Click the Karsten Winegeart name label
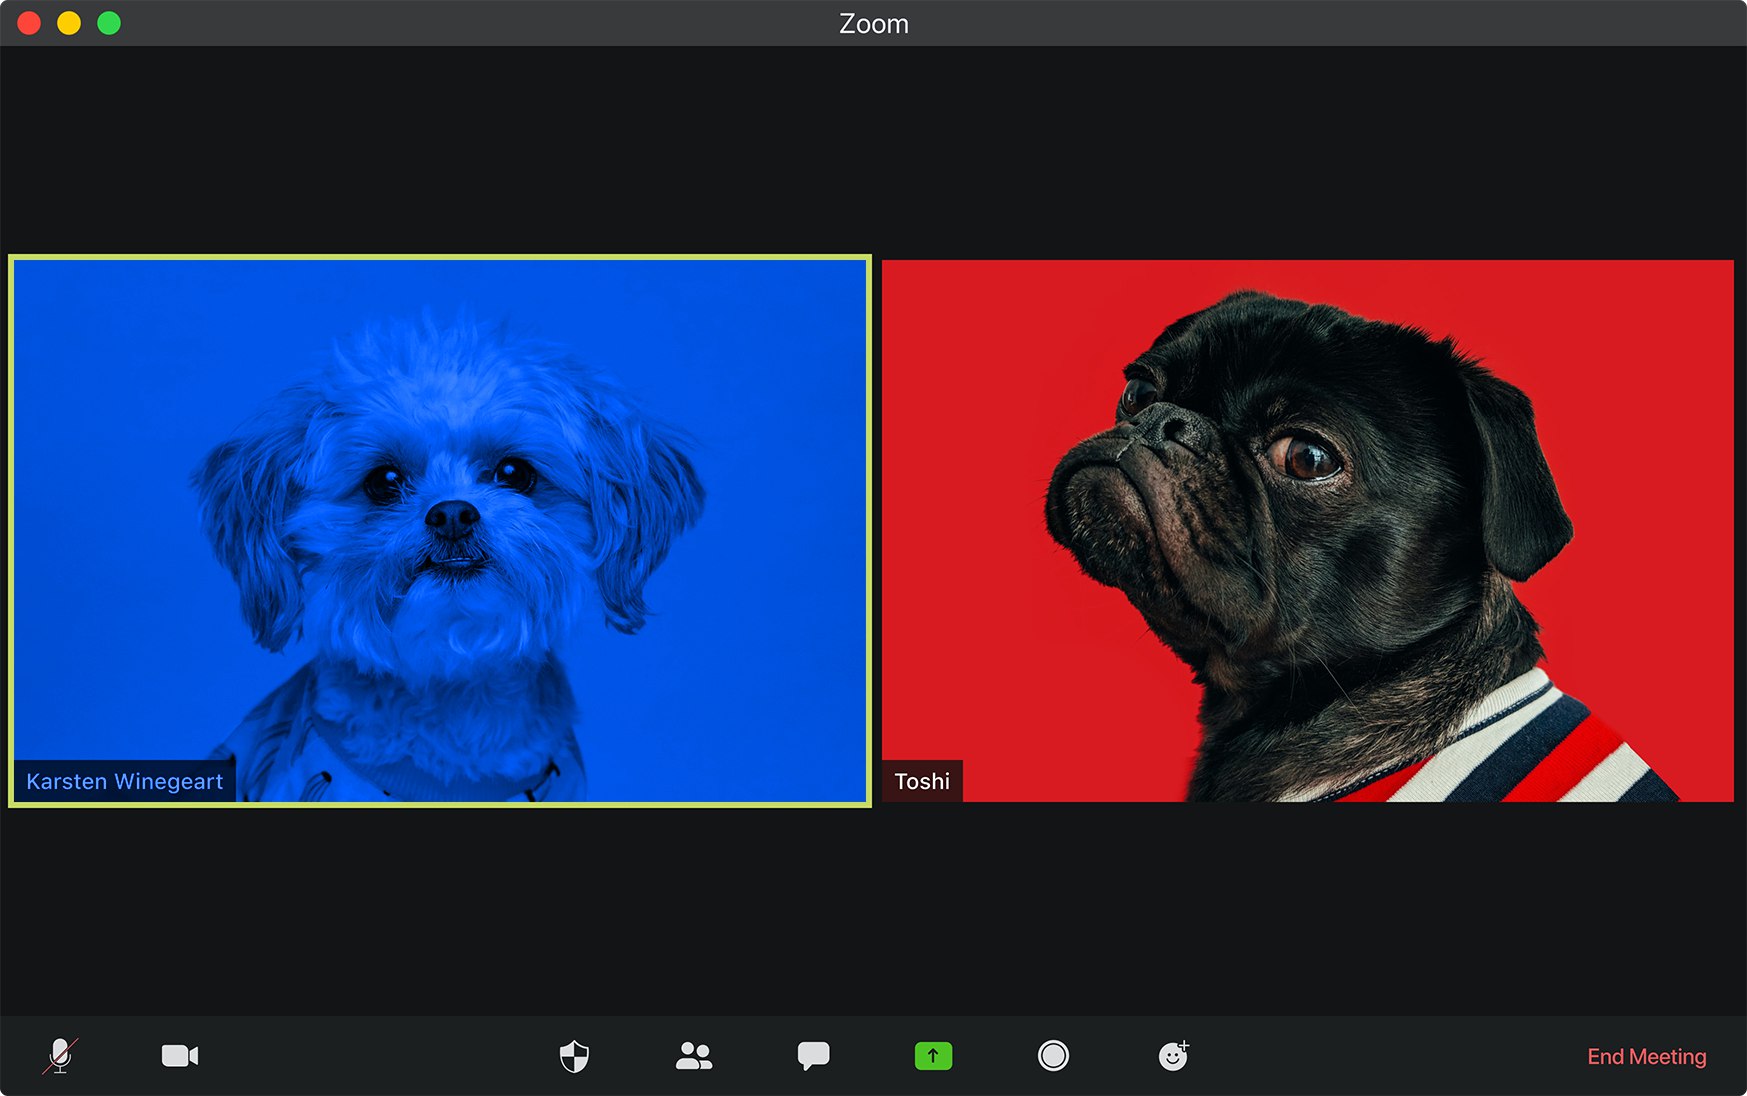Screen dimensions: 1747x1096 (125, 781)
